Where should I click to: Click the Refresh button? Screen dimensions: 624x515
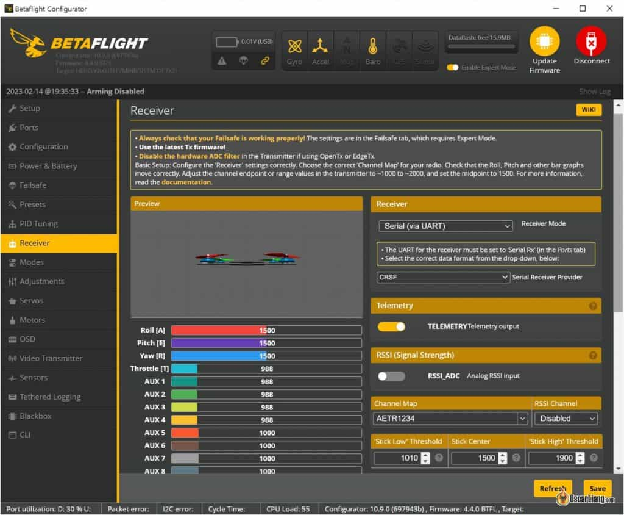552,488
